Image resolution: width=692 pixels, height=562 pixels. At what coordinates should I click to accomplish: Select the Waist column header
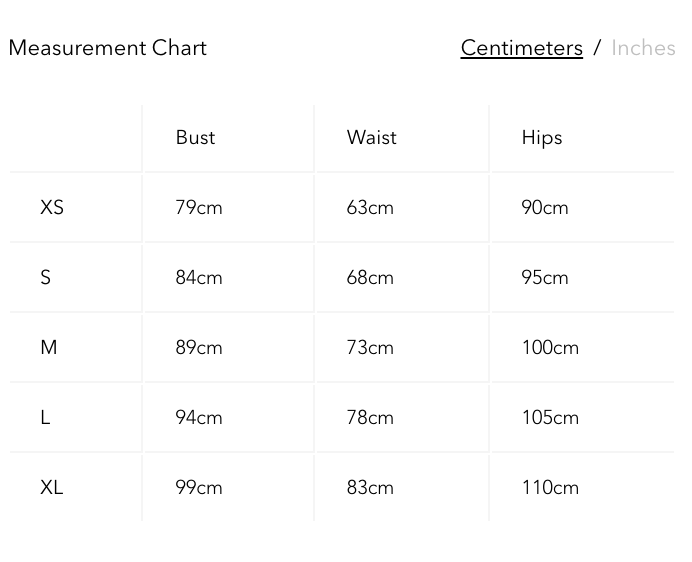pos(371,138)
